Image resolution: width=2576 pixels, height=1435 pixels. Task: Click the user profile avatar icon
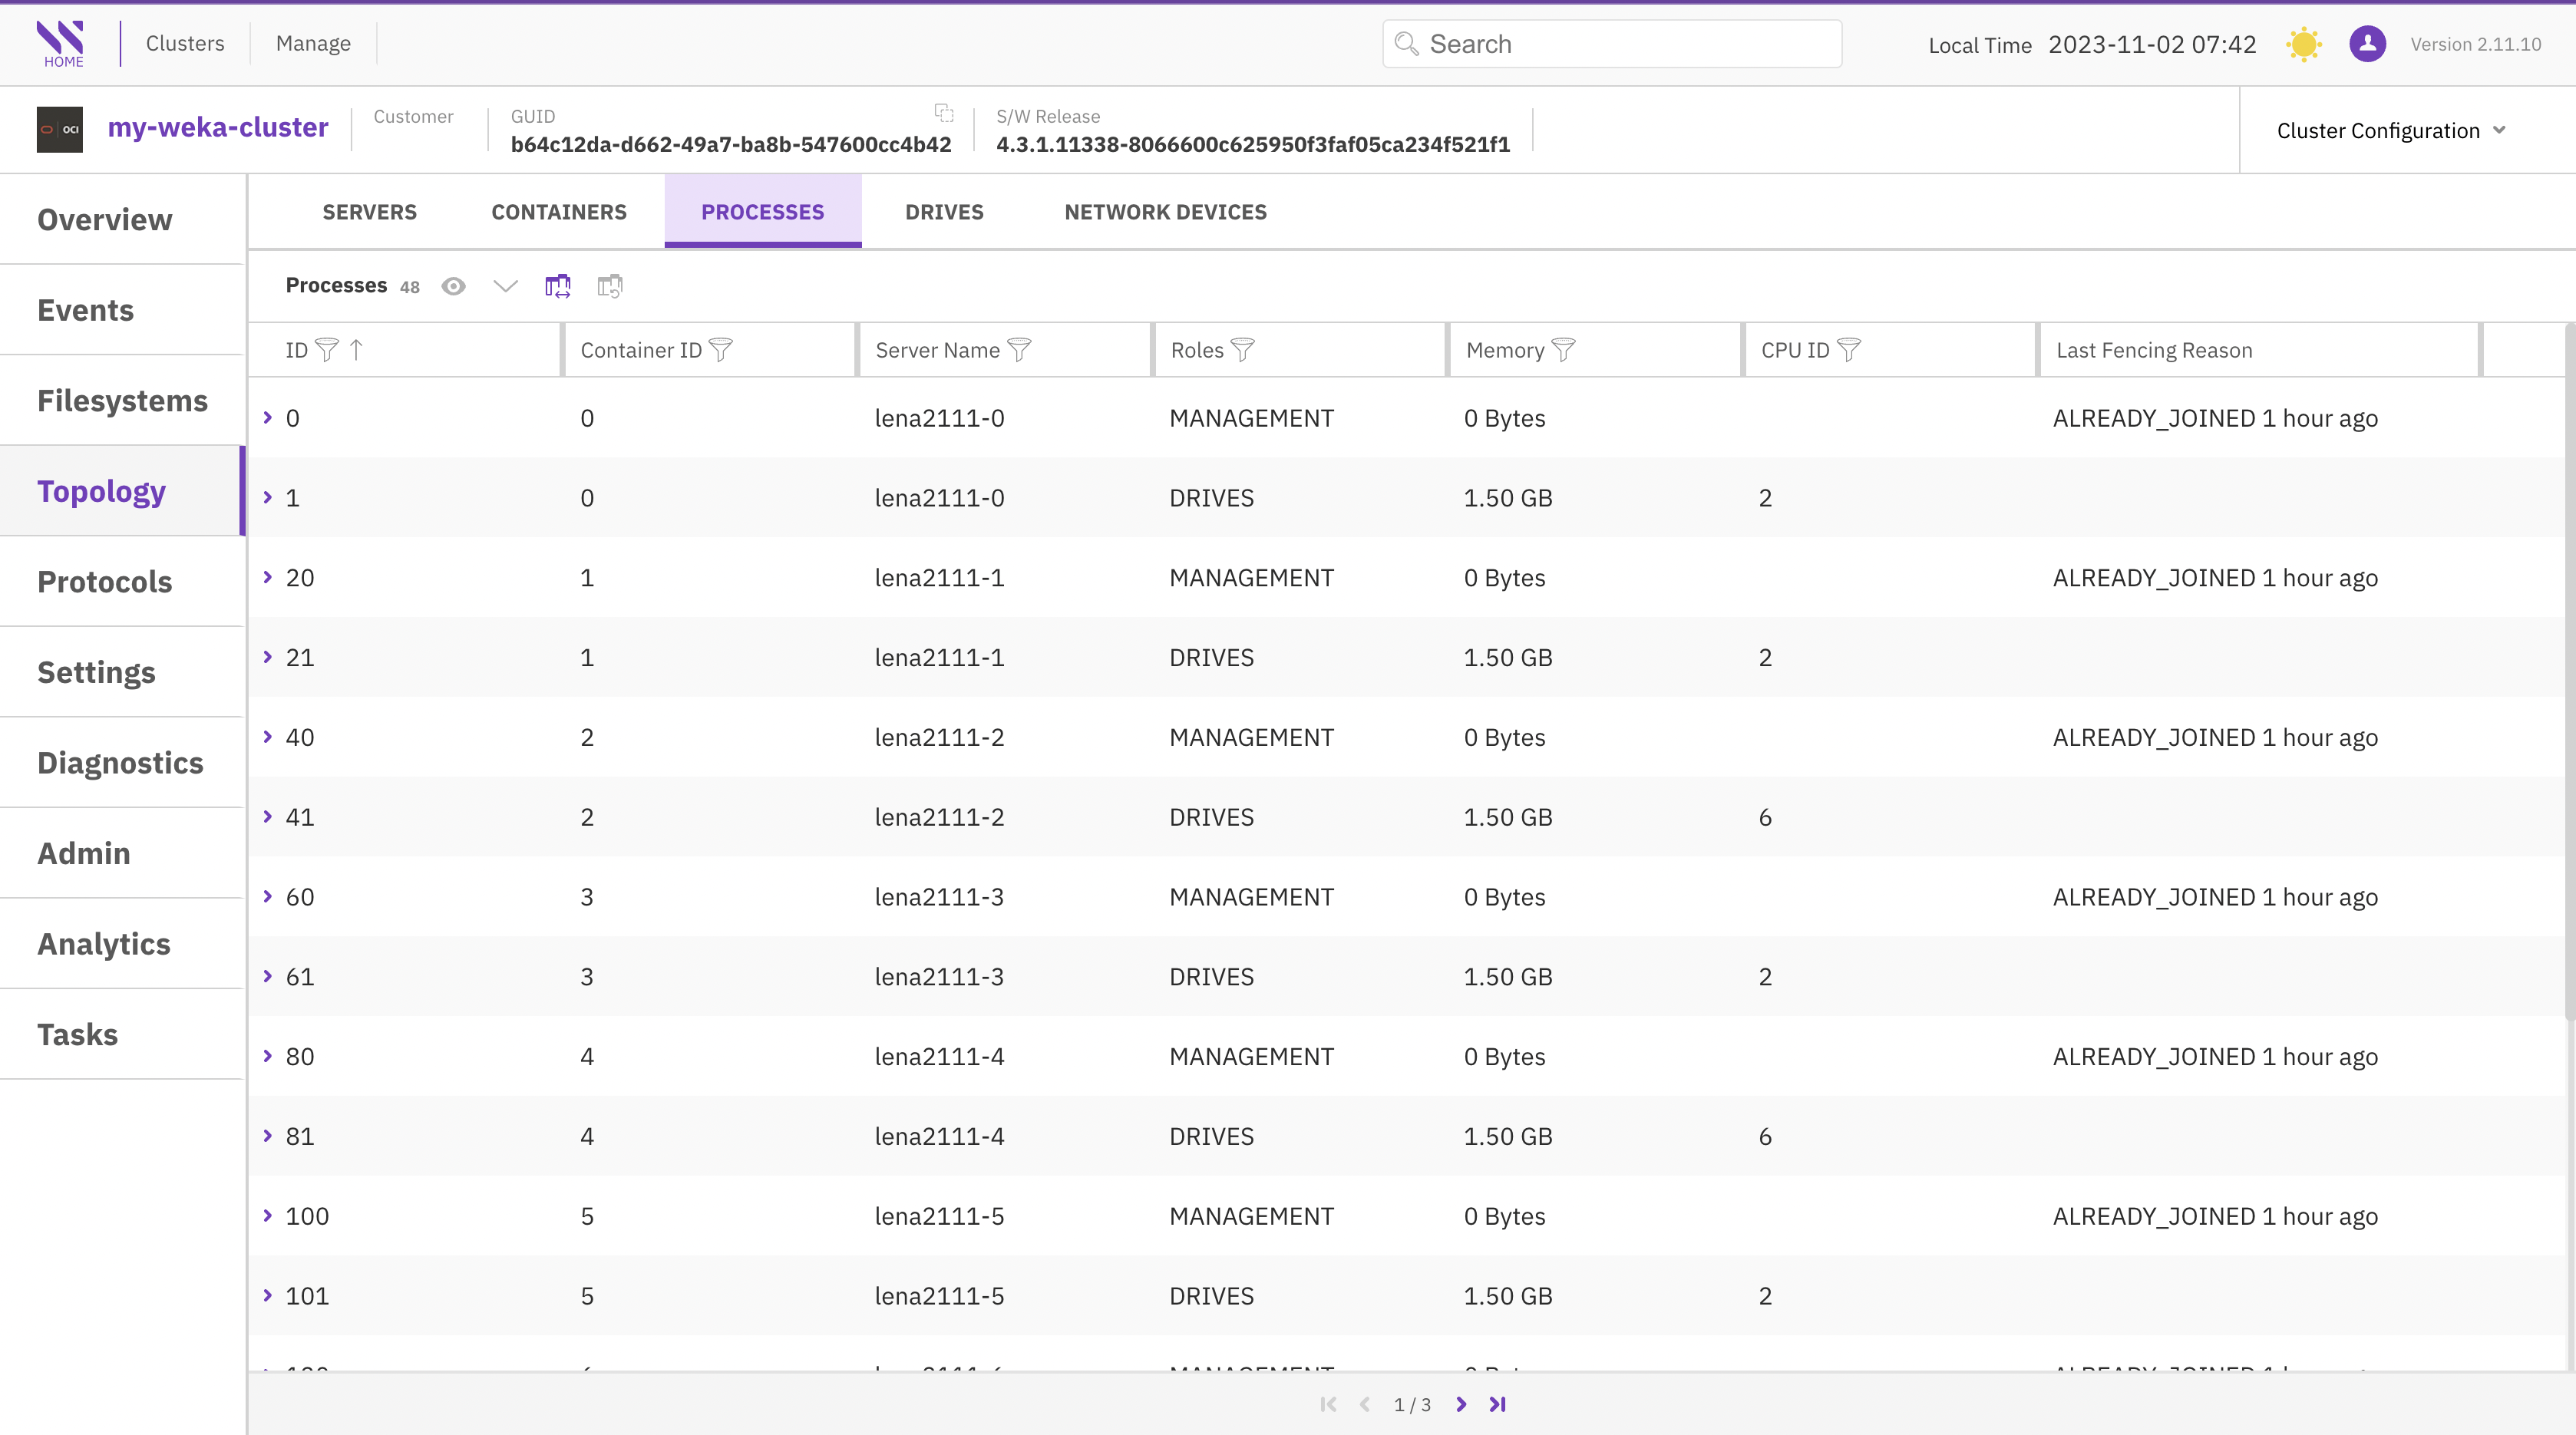(2367, 44)
